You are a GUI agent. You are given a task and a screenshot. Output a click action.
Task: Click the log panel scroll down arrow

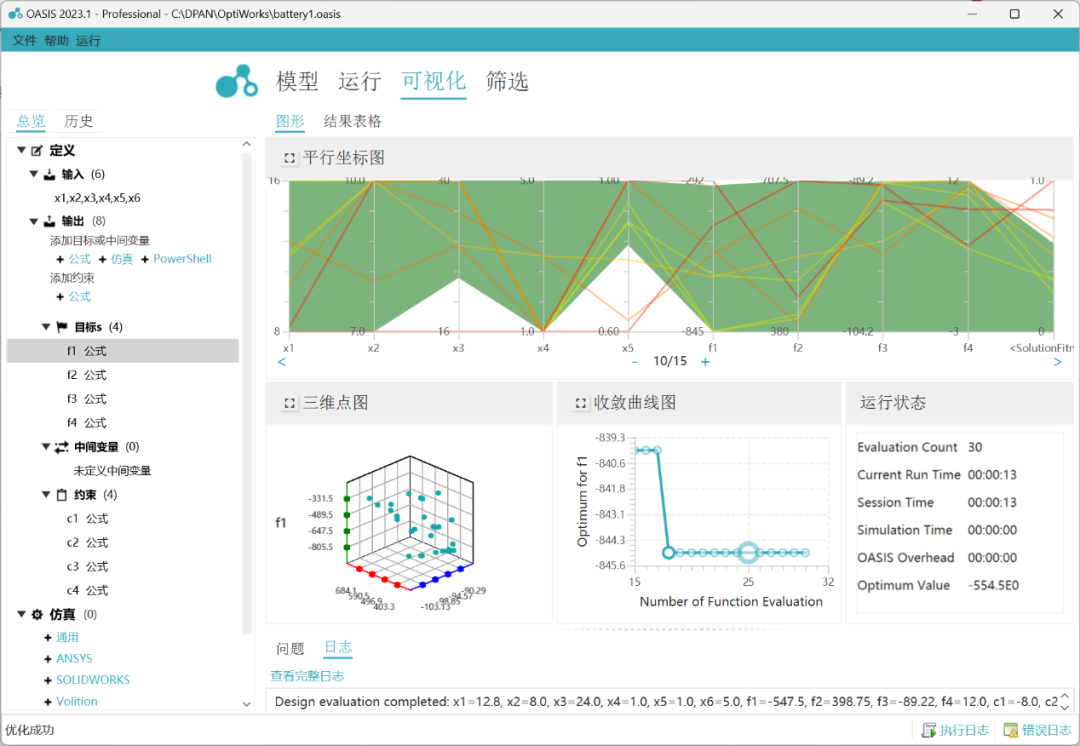coord(1065,708)
